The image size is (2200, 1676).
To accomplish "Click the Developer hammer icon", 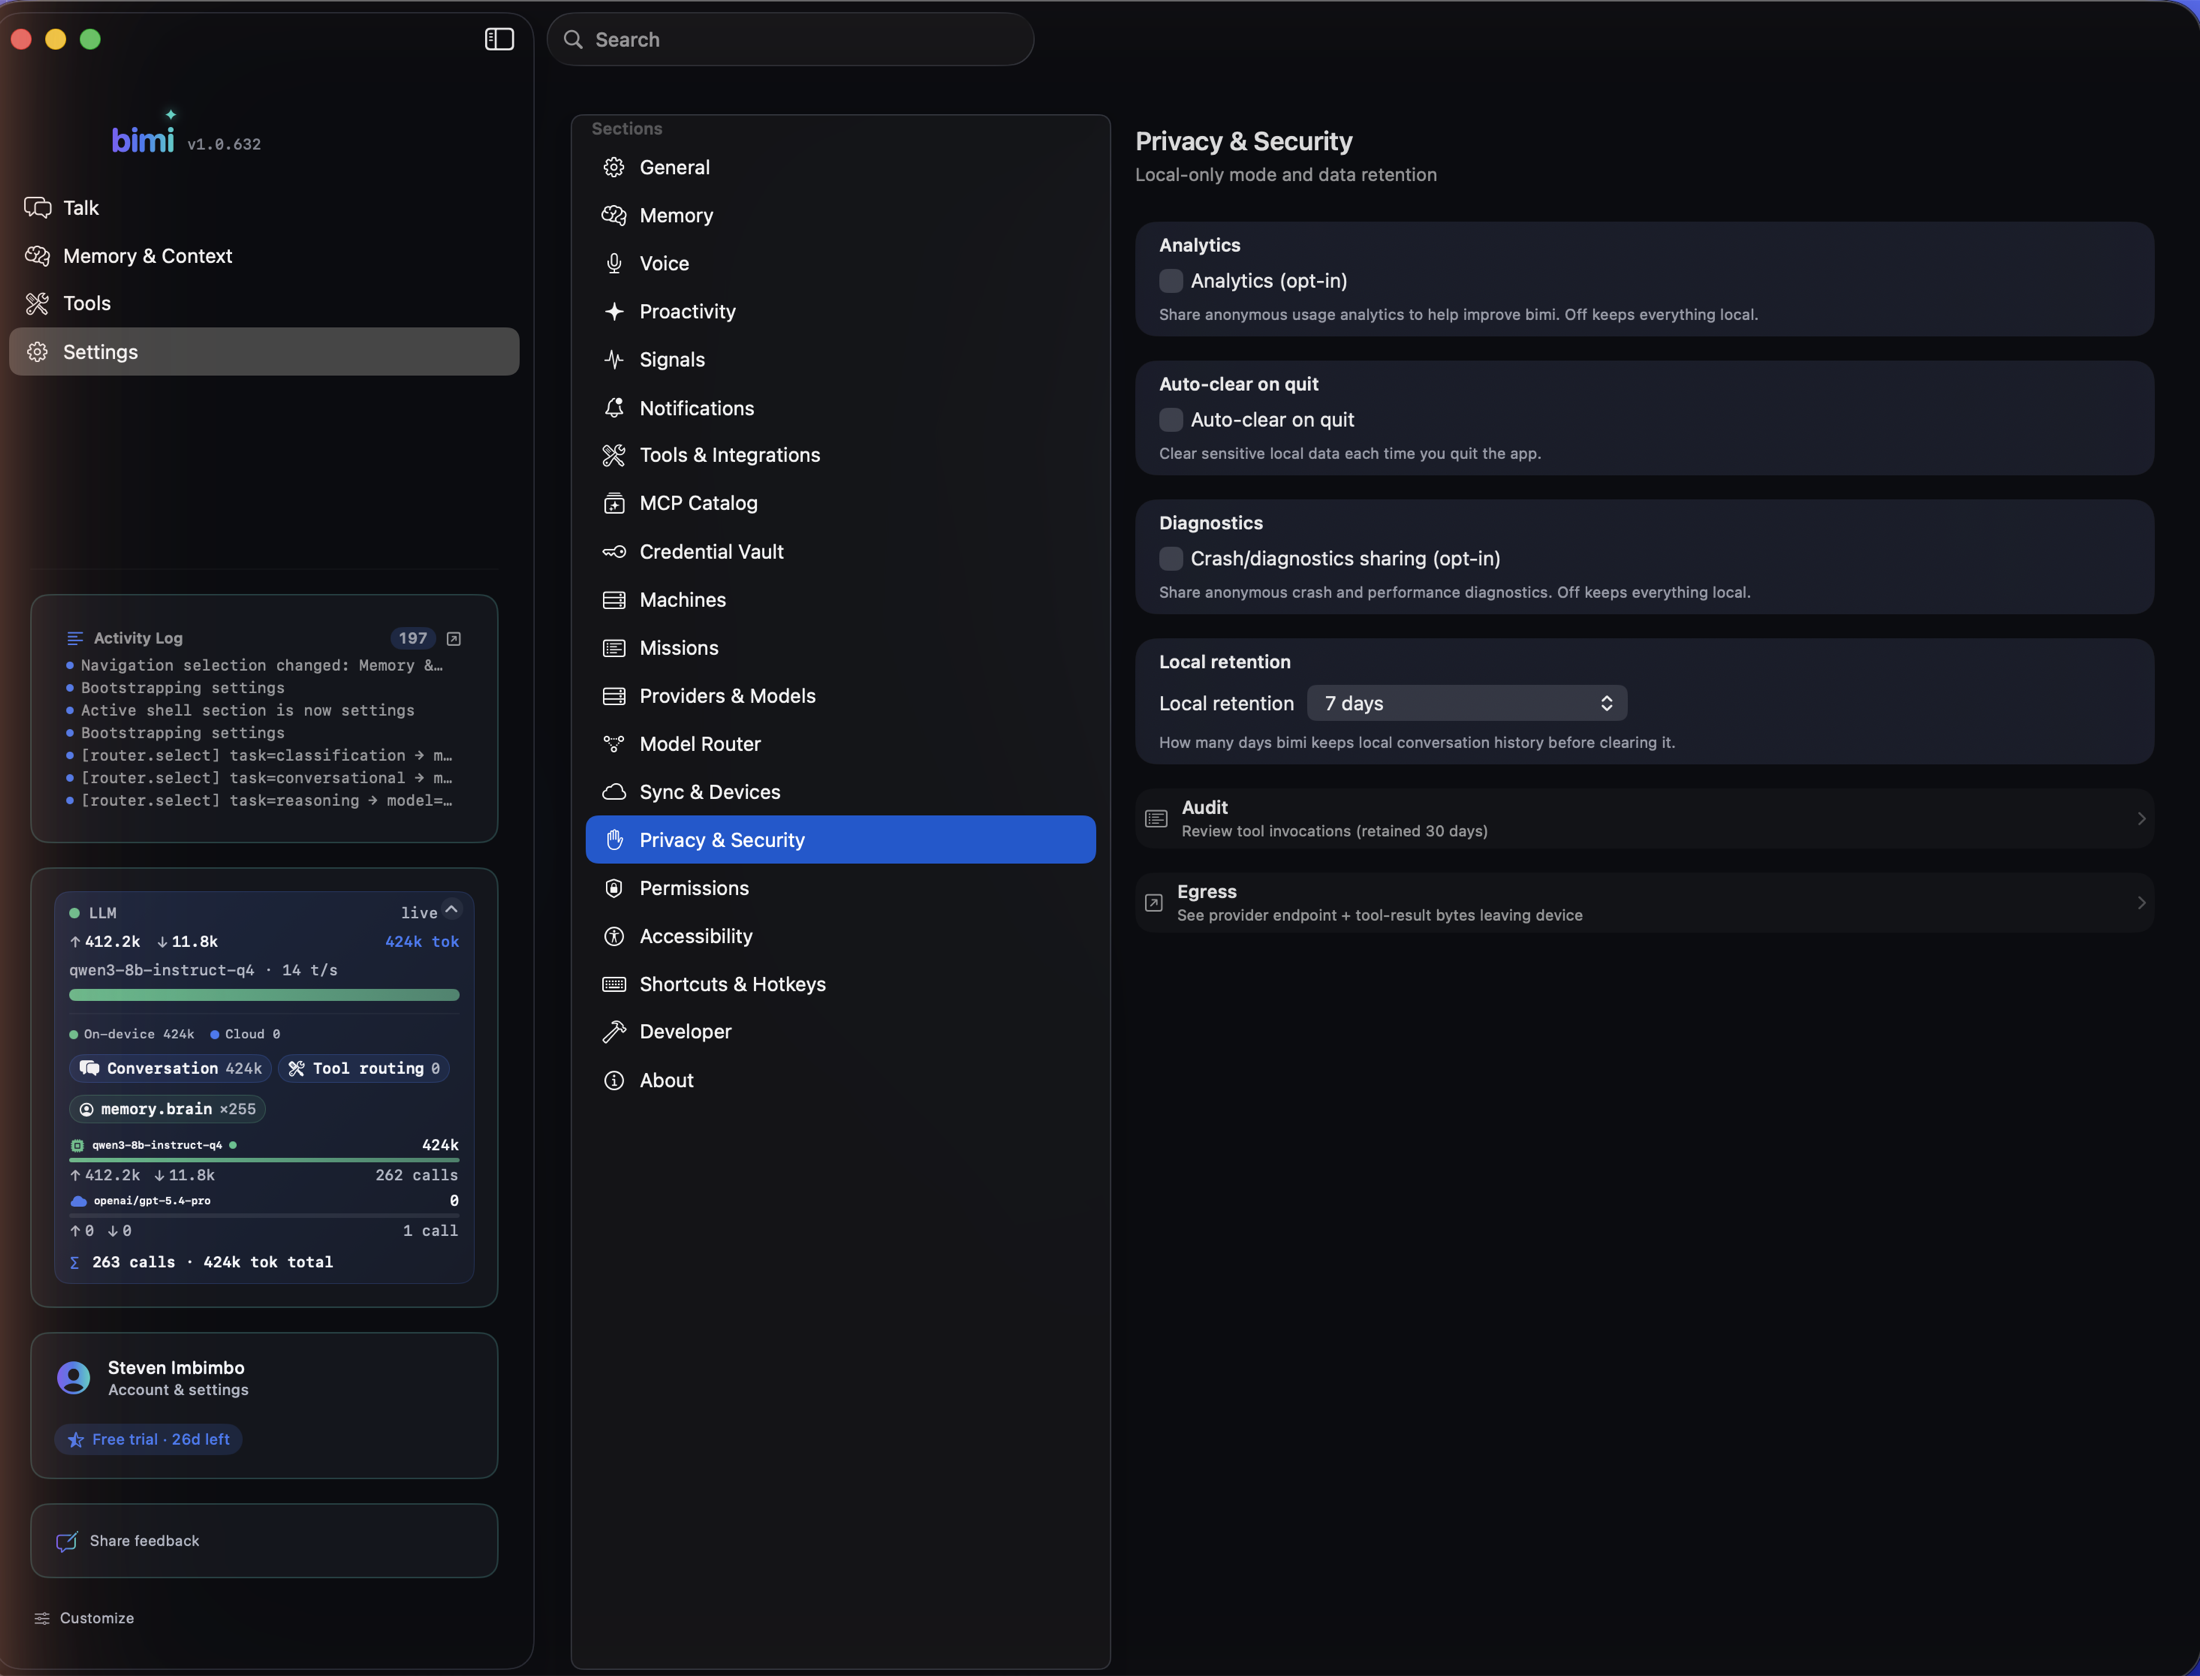I will (x=614, y=1032).
